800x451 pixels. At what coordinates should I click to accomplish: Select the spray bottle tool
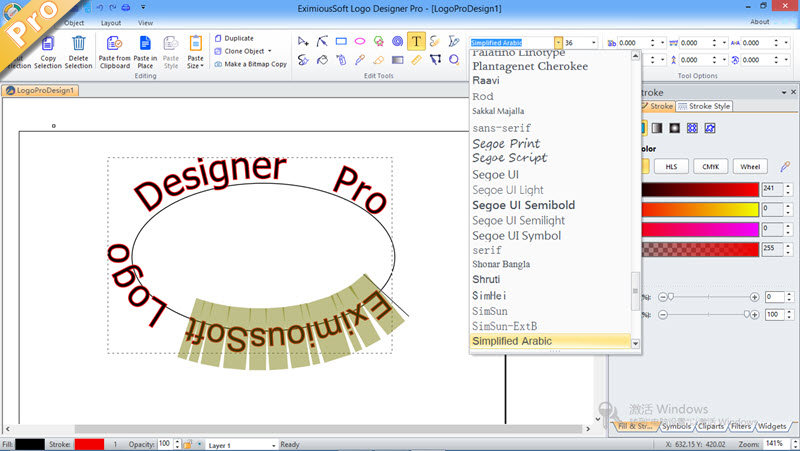tap(341, 60)
